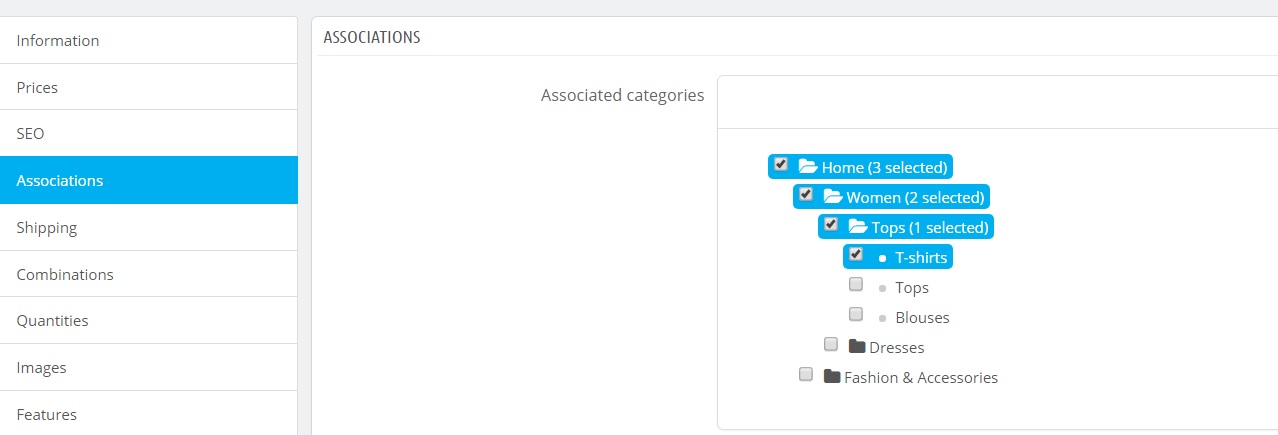Collapse the Women (2 selected) node
Image resolution: width=1278 pixels, height=435 pixels.
[x=916, y=197]
